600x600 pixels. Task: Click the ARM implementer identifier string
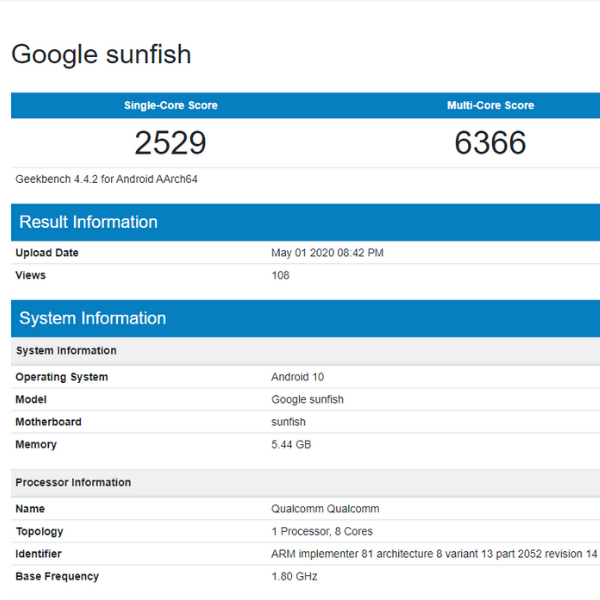click(x=434, y=554)
